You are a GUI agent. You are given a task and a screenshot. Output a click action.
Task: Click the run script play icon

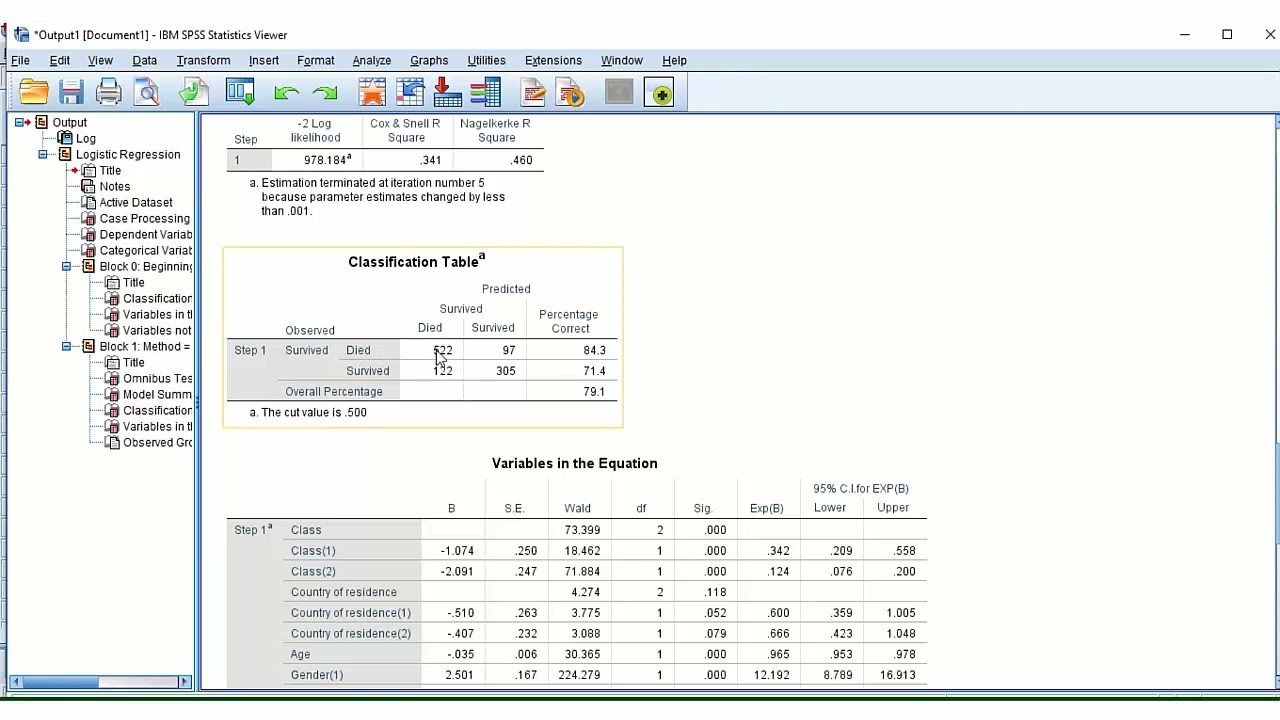click(571, 93)
